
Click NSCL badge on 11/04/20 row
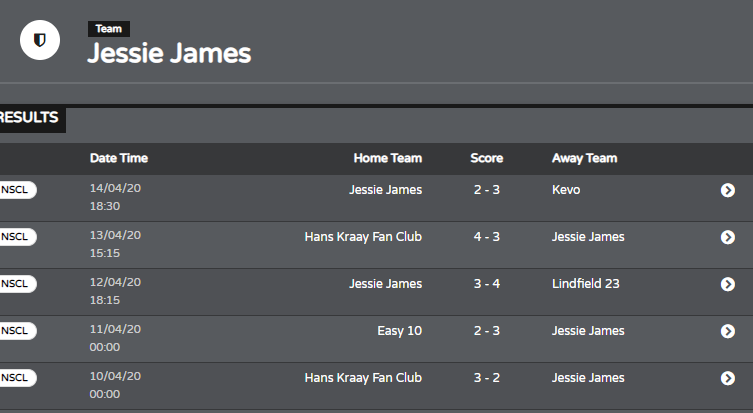pyautogui.click(x=17, y=331)
